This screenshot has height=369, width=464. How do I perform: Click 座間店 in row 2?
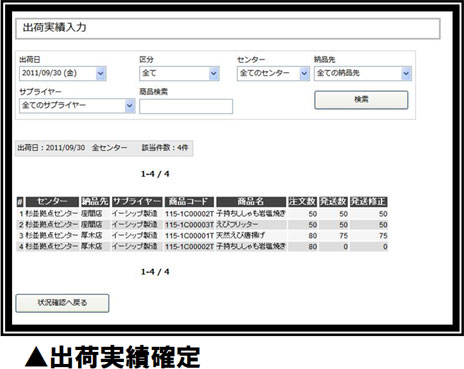(92, 224)
